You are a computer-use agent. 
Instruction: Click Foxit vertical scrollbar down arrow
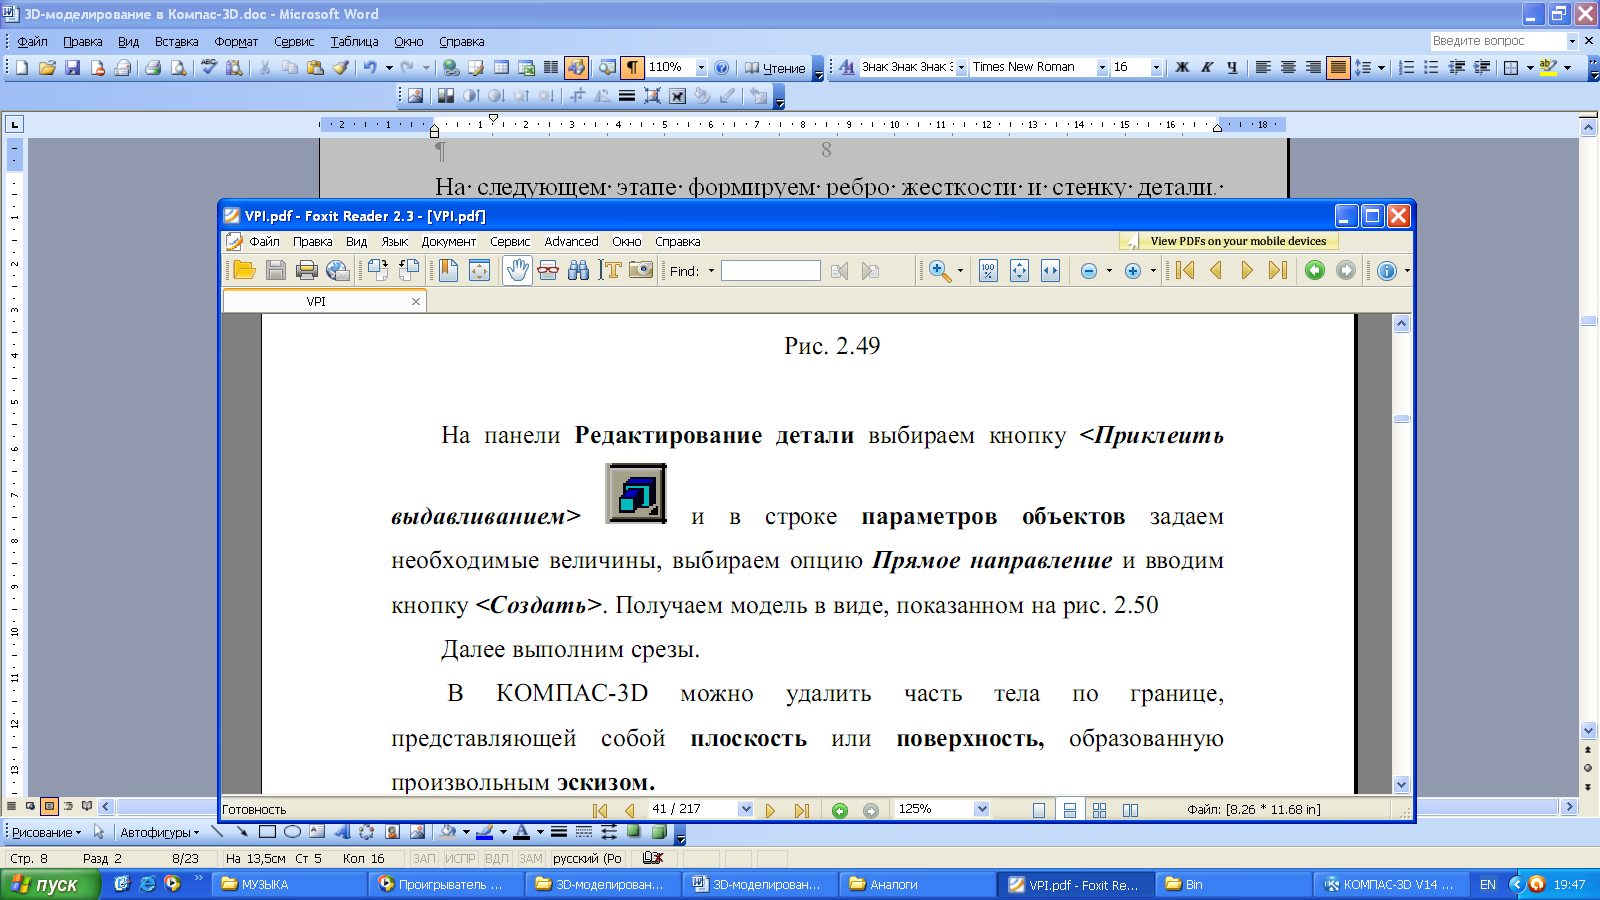point(1401,785)
